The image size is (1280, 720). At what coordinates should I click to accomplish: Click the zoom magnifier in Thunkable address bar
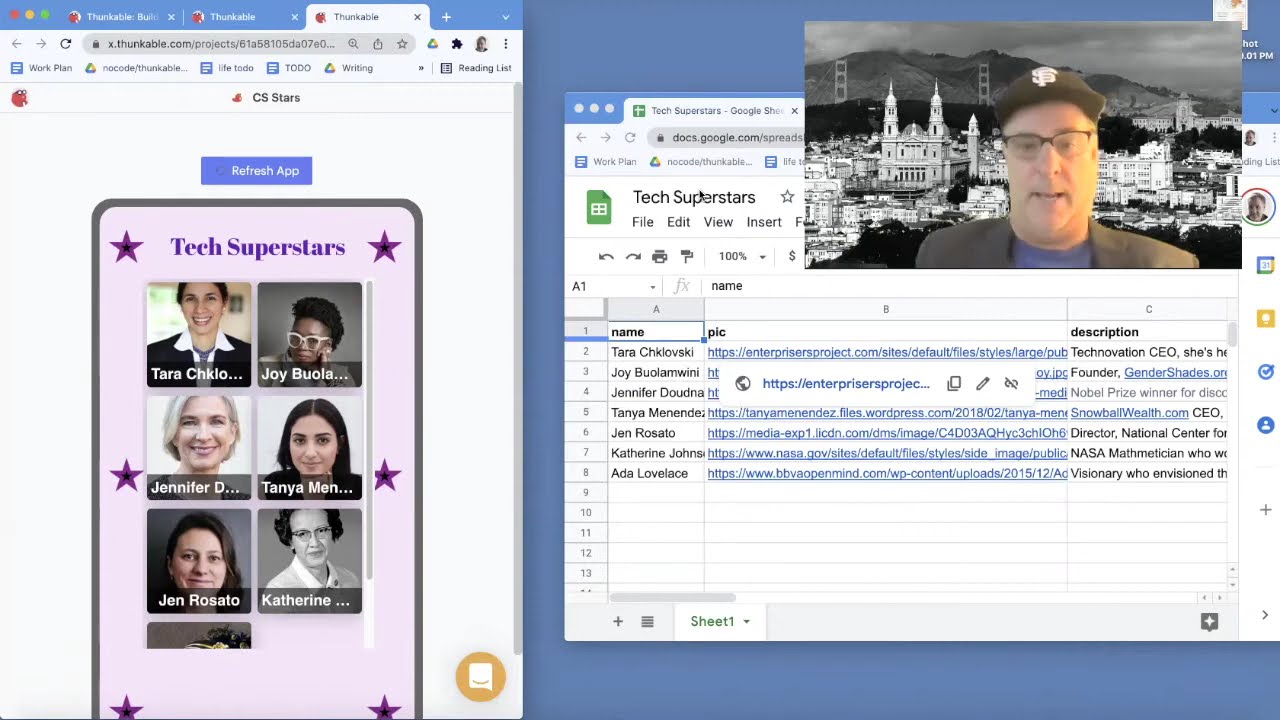[x=353, y=44]
